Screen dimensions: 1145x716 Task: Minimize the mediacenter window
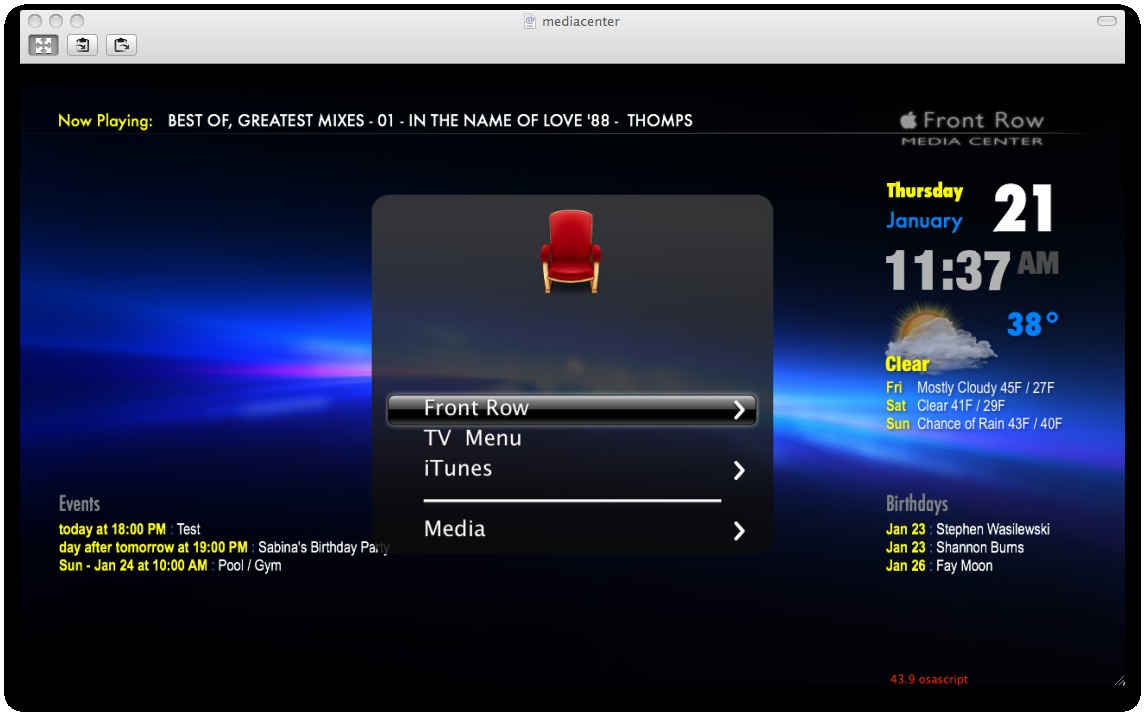55,21
